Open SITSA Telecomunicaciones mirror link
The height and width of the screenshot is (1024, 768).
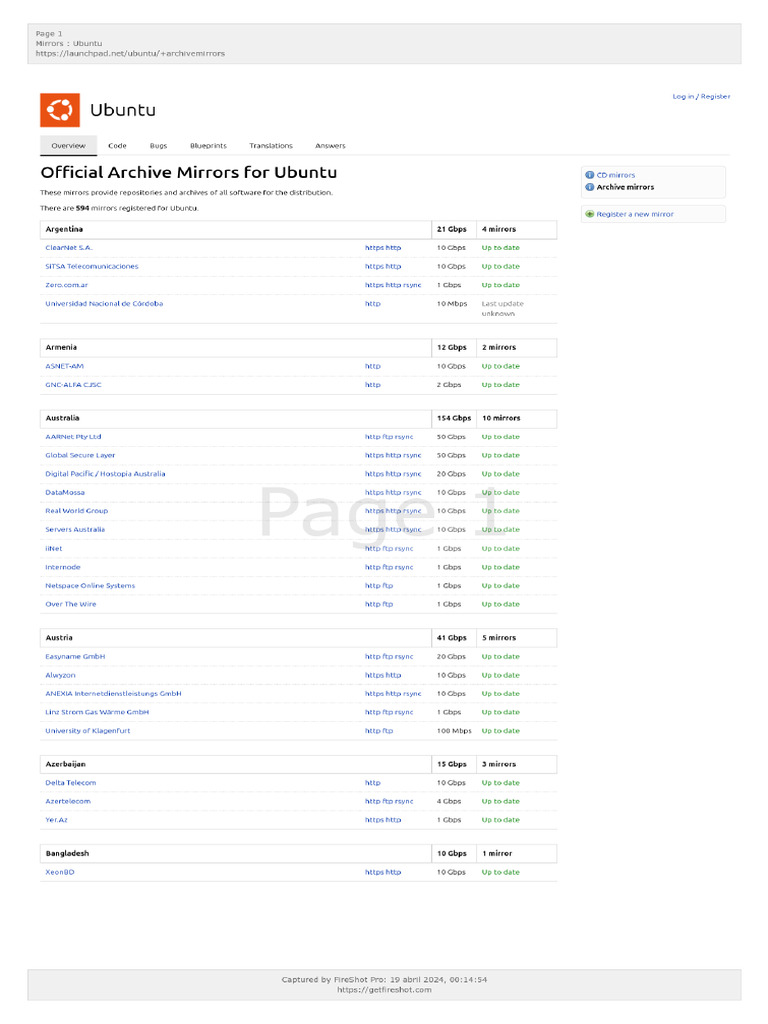pyautogui.click(x=92, y=266)
